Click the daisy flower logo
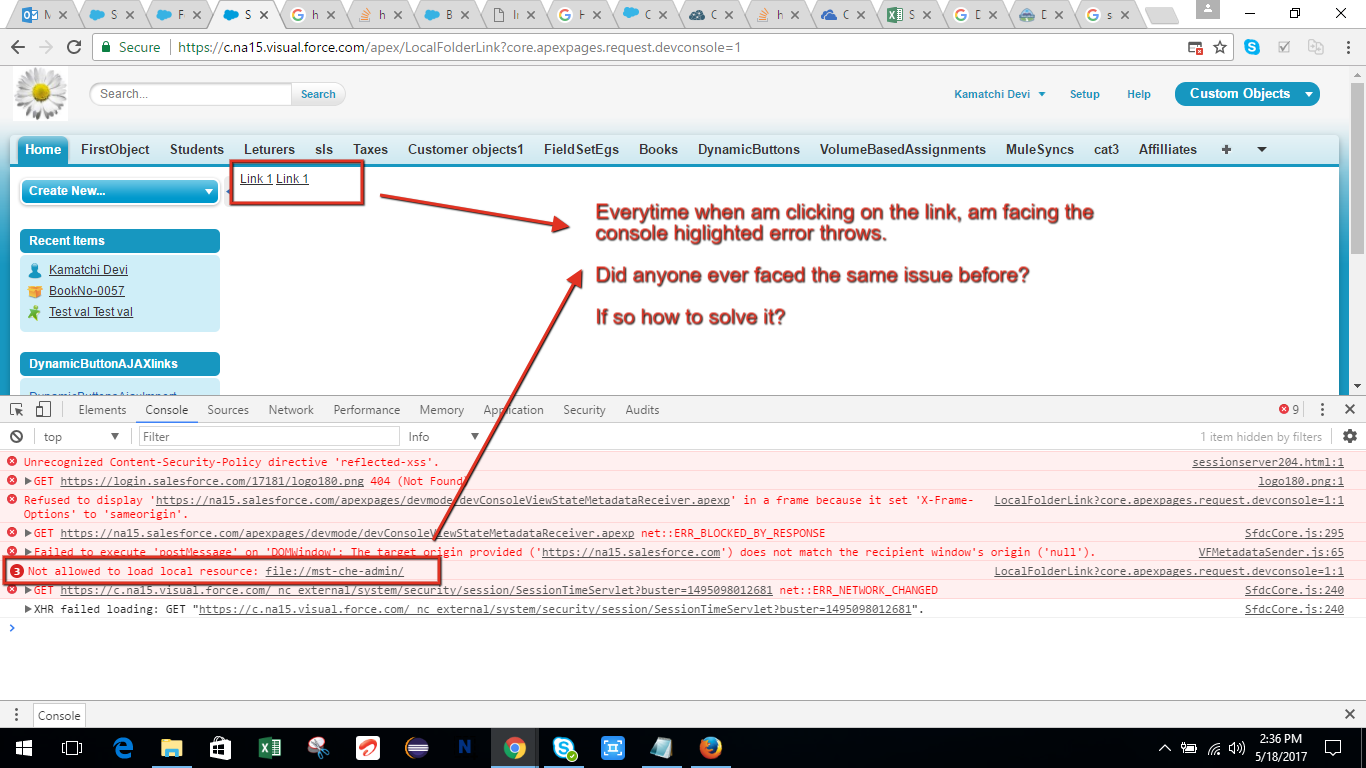1366x768 pixels. (41, 94)
